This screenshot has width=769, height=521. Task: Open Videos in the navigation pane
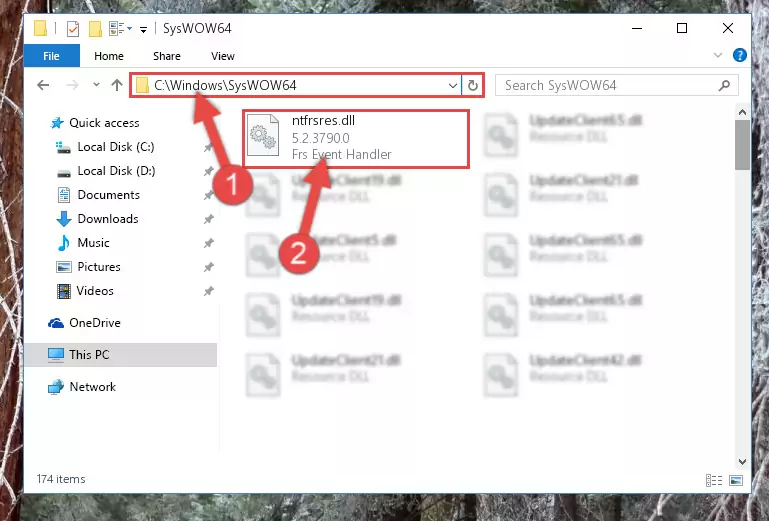pyautogui.click(x=95, y=291)
